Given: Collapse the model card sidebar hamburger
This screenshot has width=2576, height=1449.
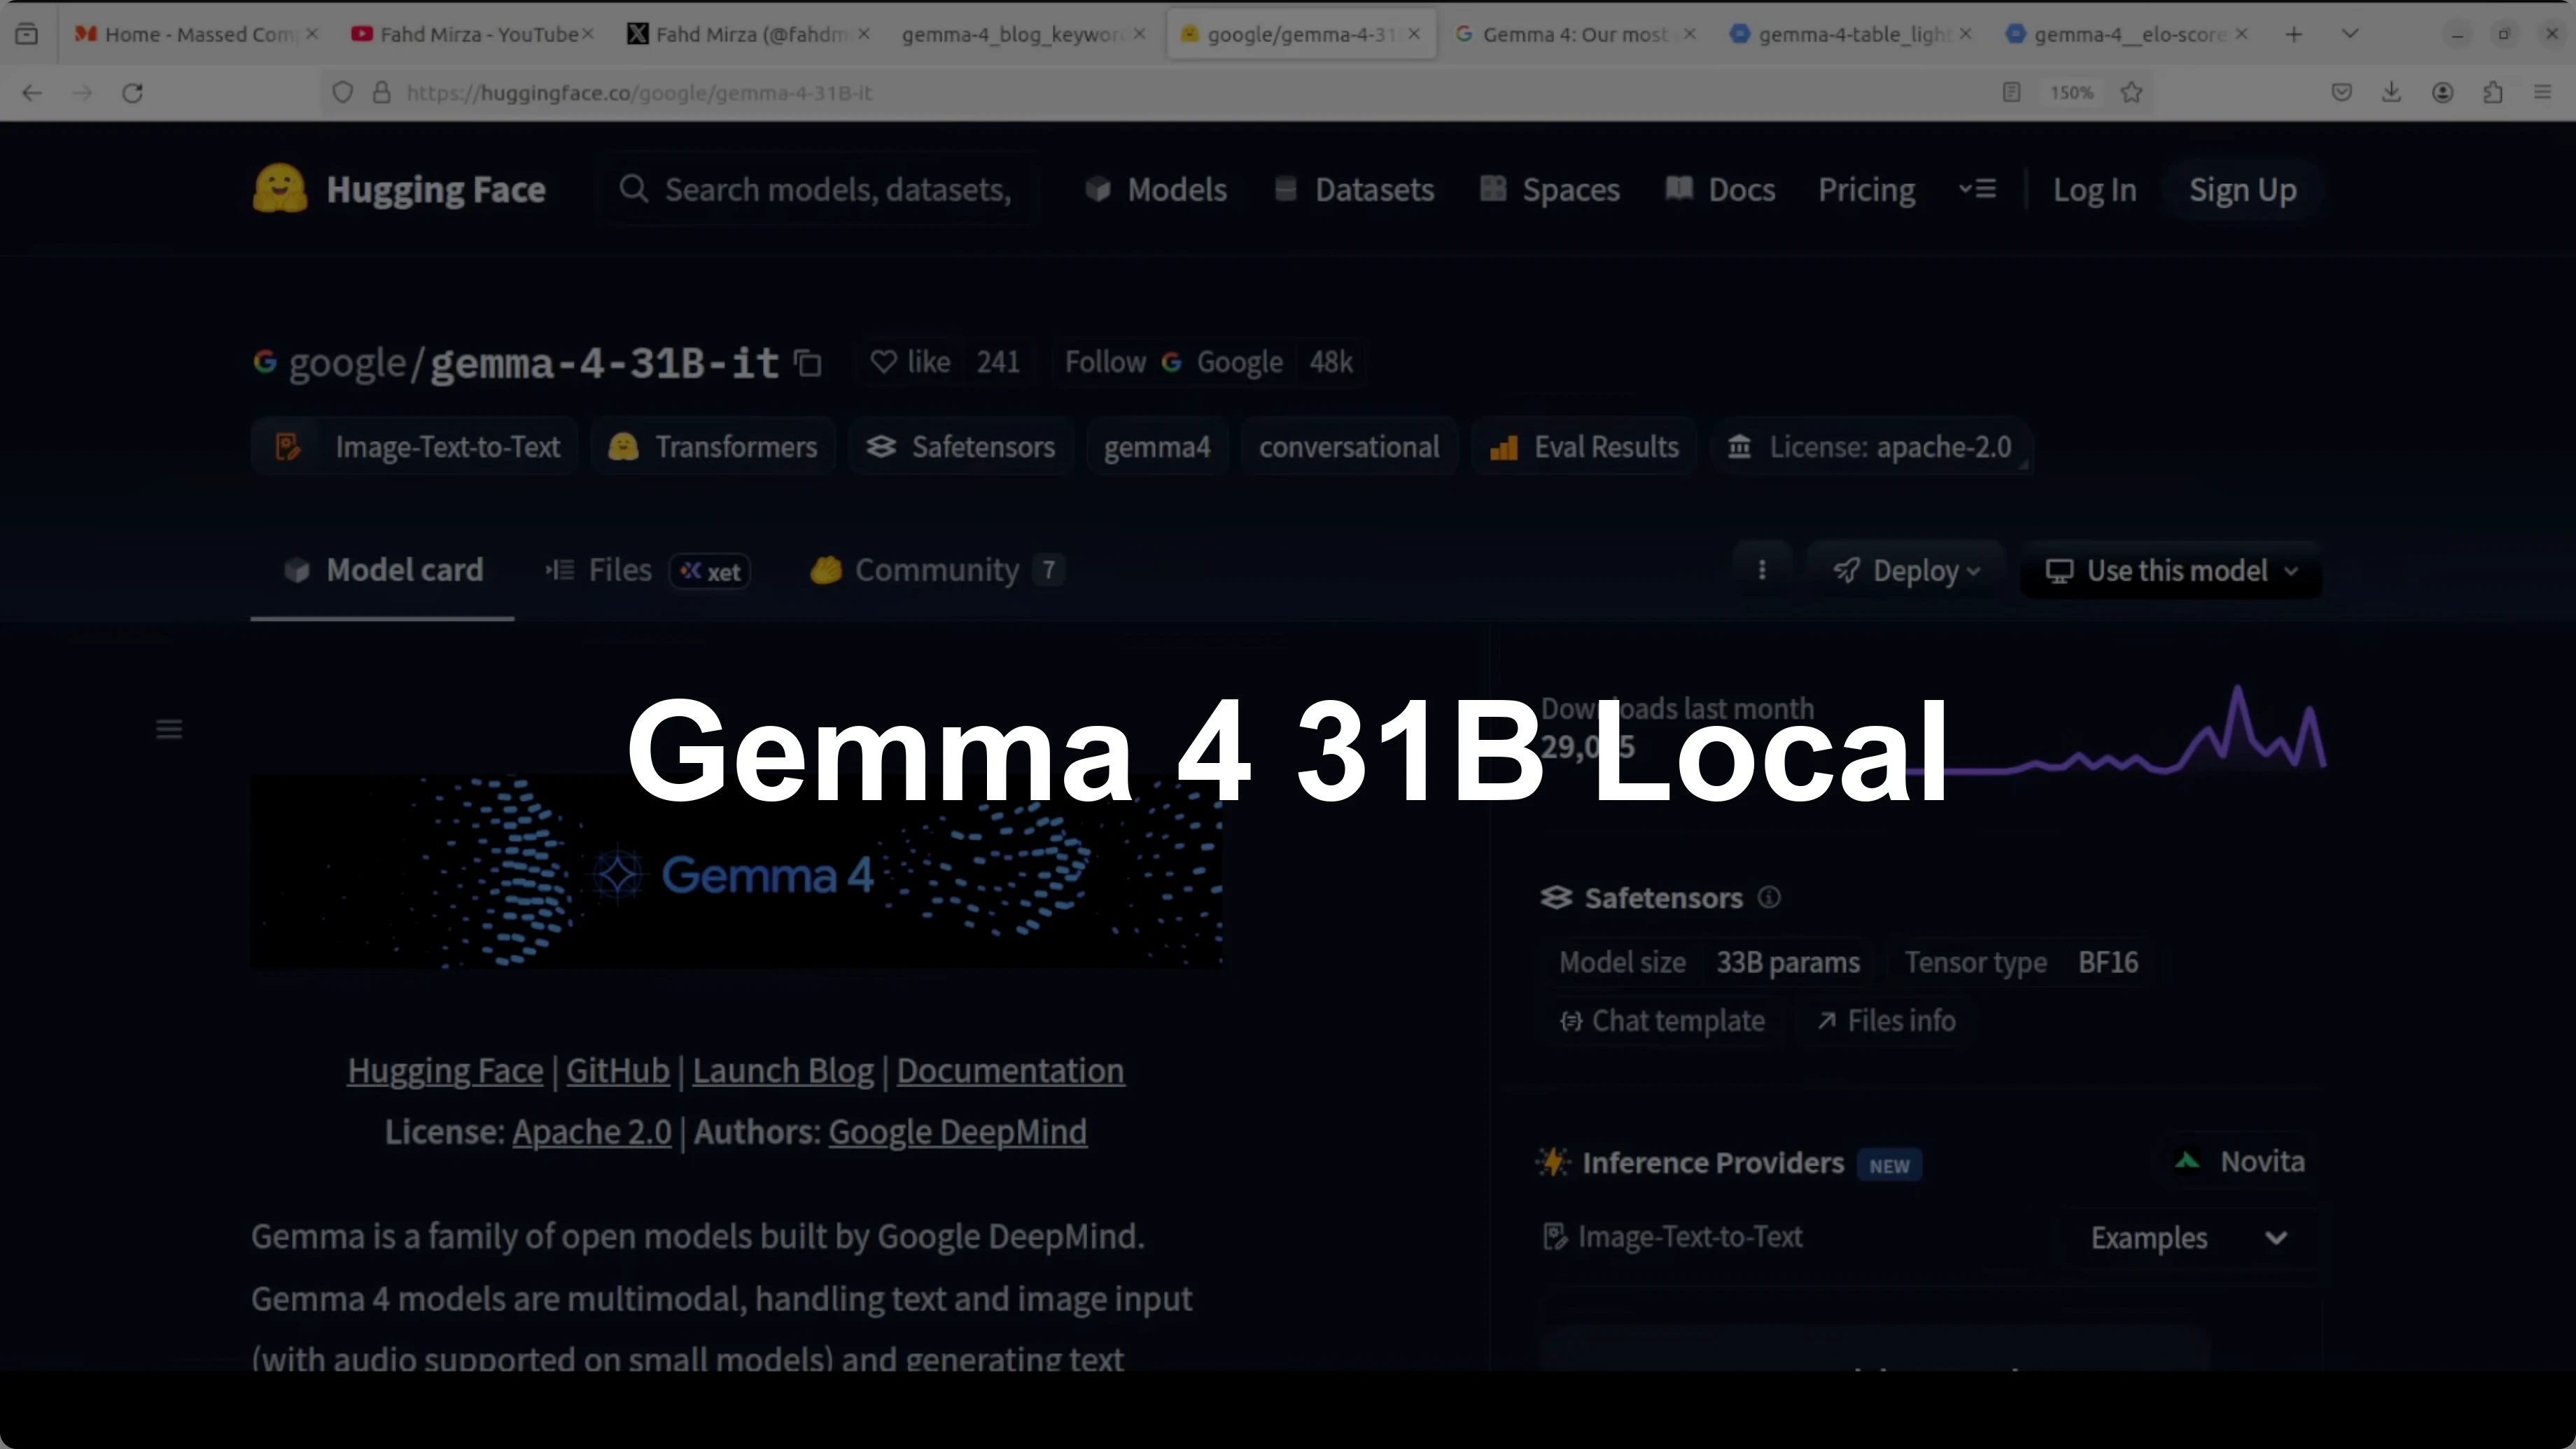Looking at the screenshot, I should 168,728.
